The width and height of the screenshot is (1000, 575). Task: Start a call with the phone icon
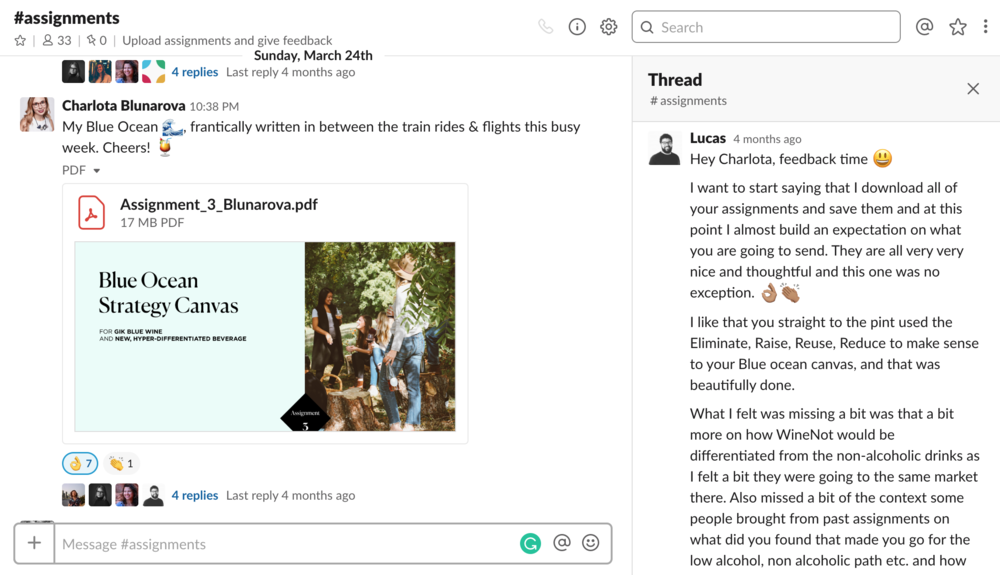pyautogui.click(x=545, y=27)
